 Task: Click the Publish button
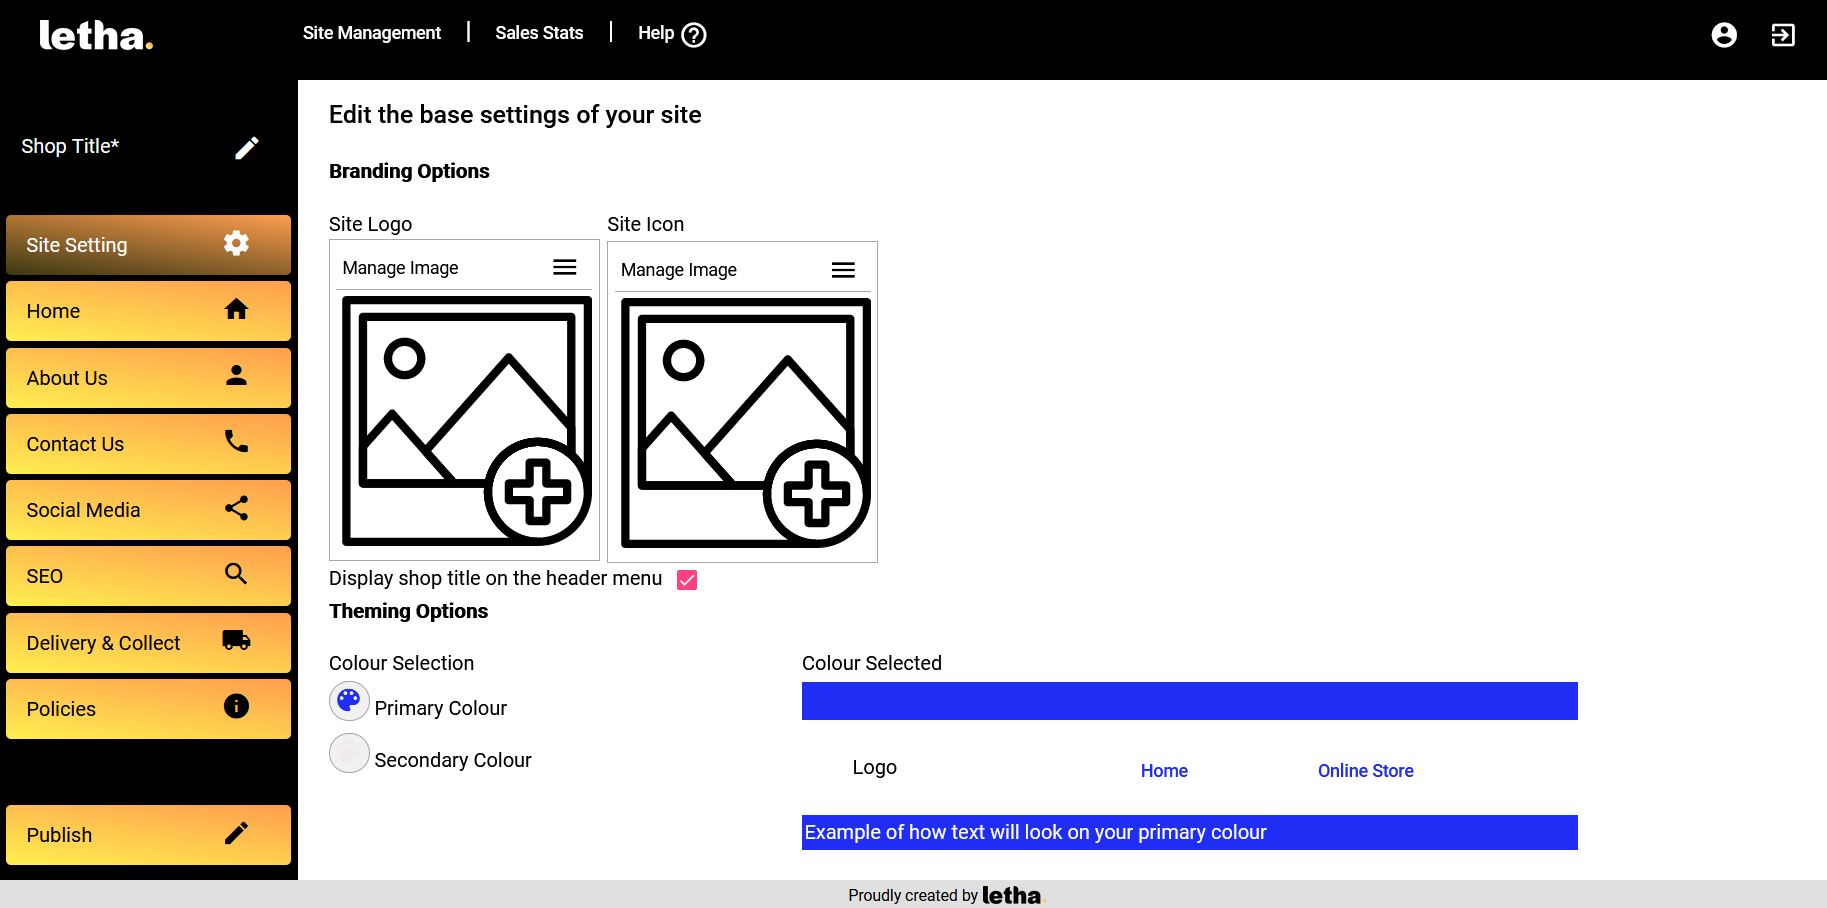pyautogui.click(x=148, y=835)
